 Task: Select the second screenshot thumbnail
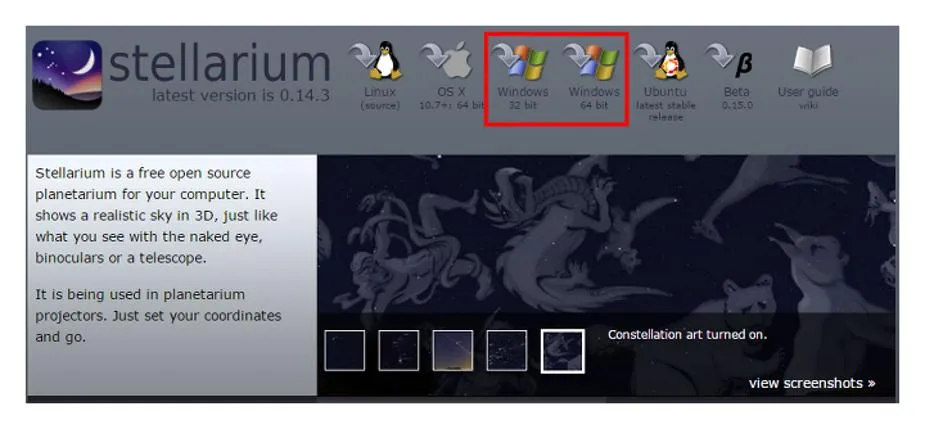[399, 351]
